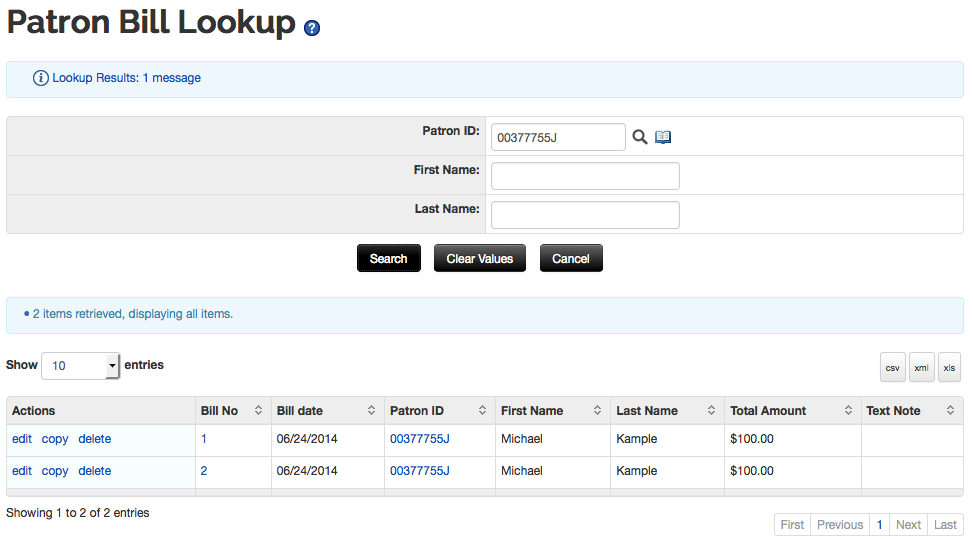Cancel the patron bill lookup

point(571,258)
